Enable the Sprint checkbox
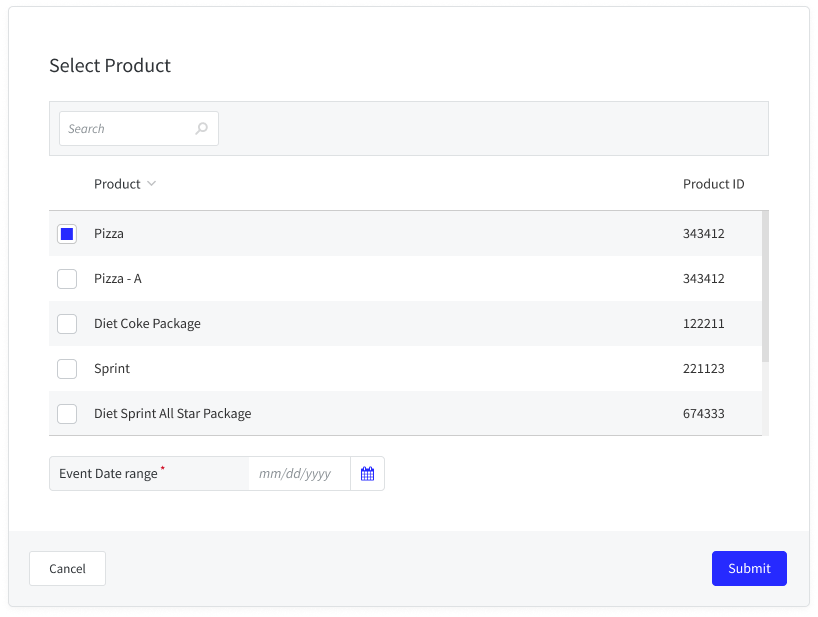Viewport: 818px width, 617px height. coord(67,368)
